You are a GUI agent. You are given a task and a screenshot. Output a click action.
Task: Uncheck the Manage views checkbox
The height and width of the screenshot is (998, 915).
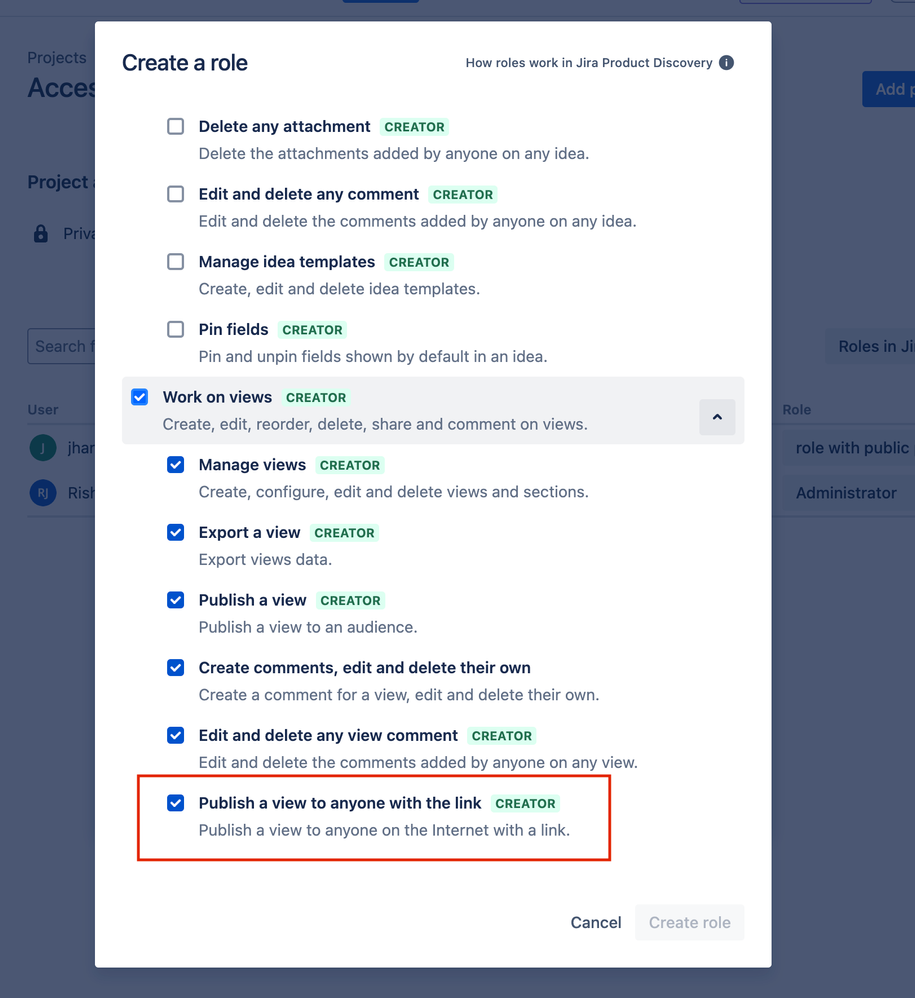(x=176, y=465)
